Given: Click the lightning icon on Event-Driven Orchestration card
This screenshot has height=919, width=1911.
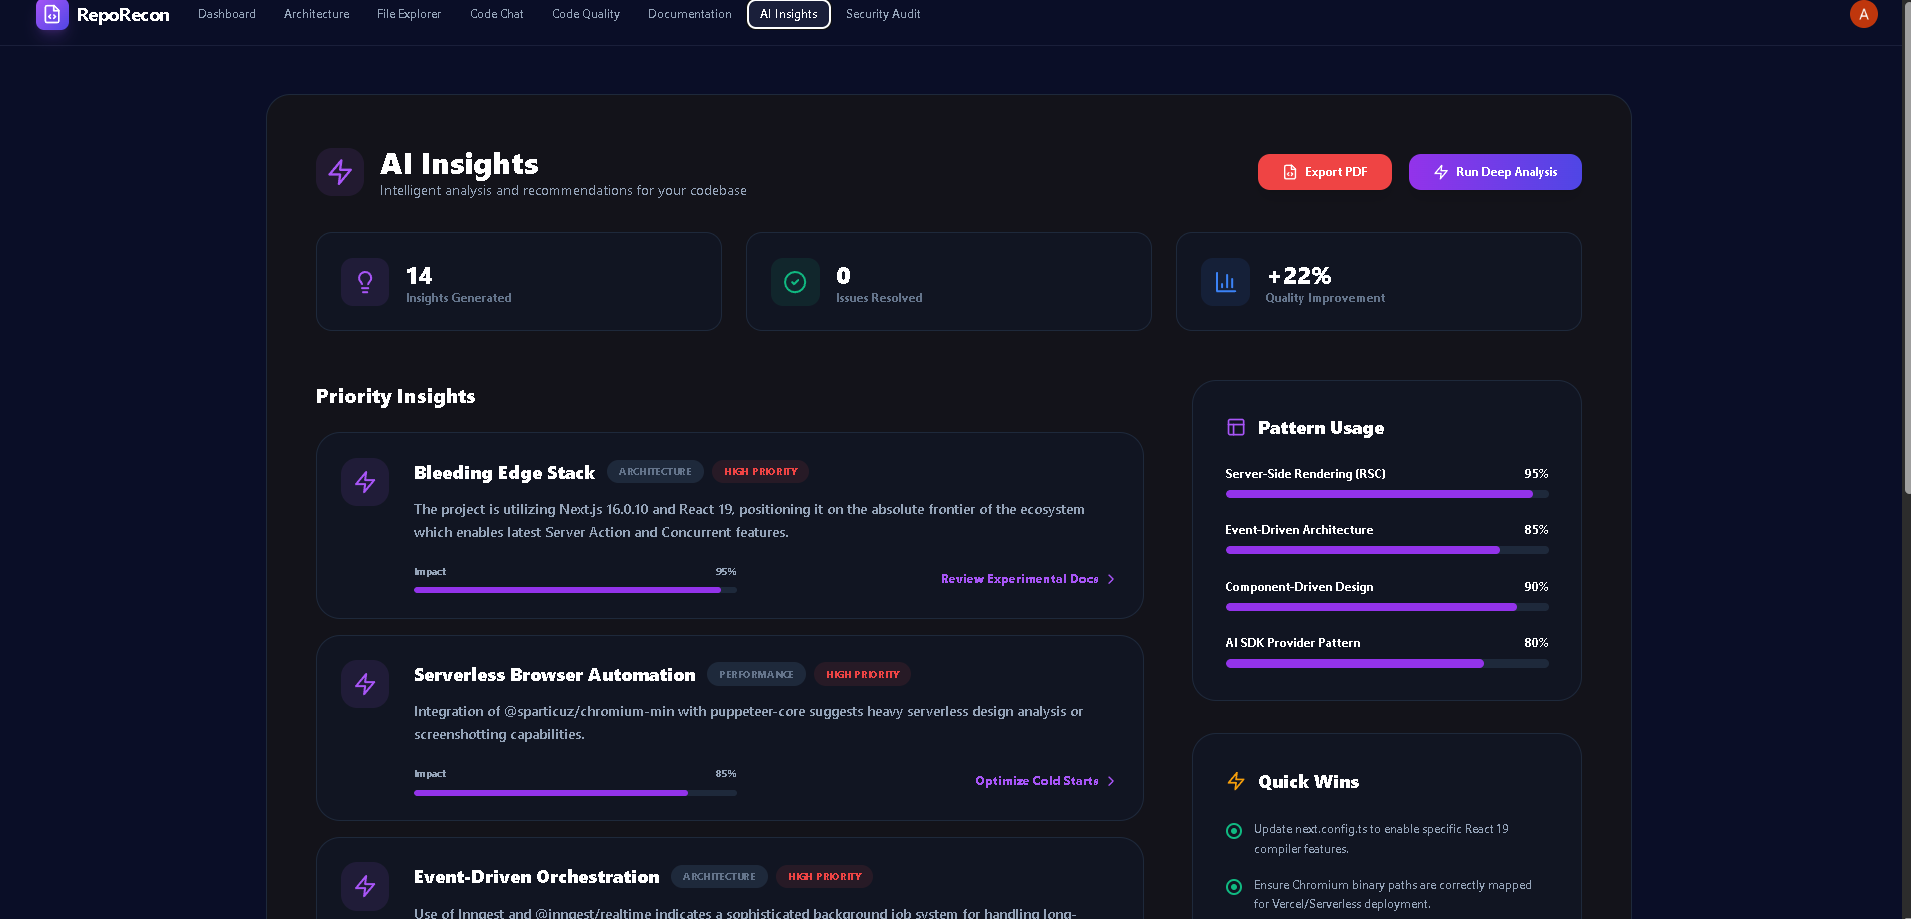Looking at the screenshot, I should [365, 886].
